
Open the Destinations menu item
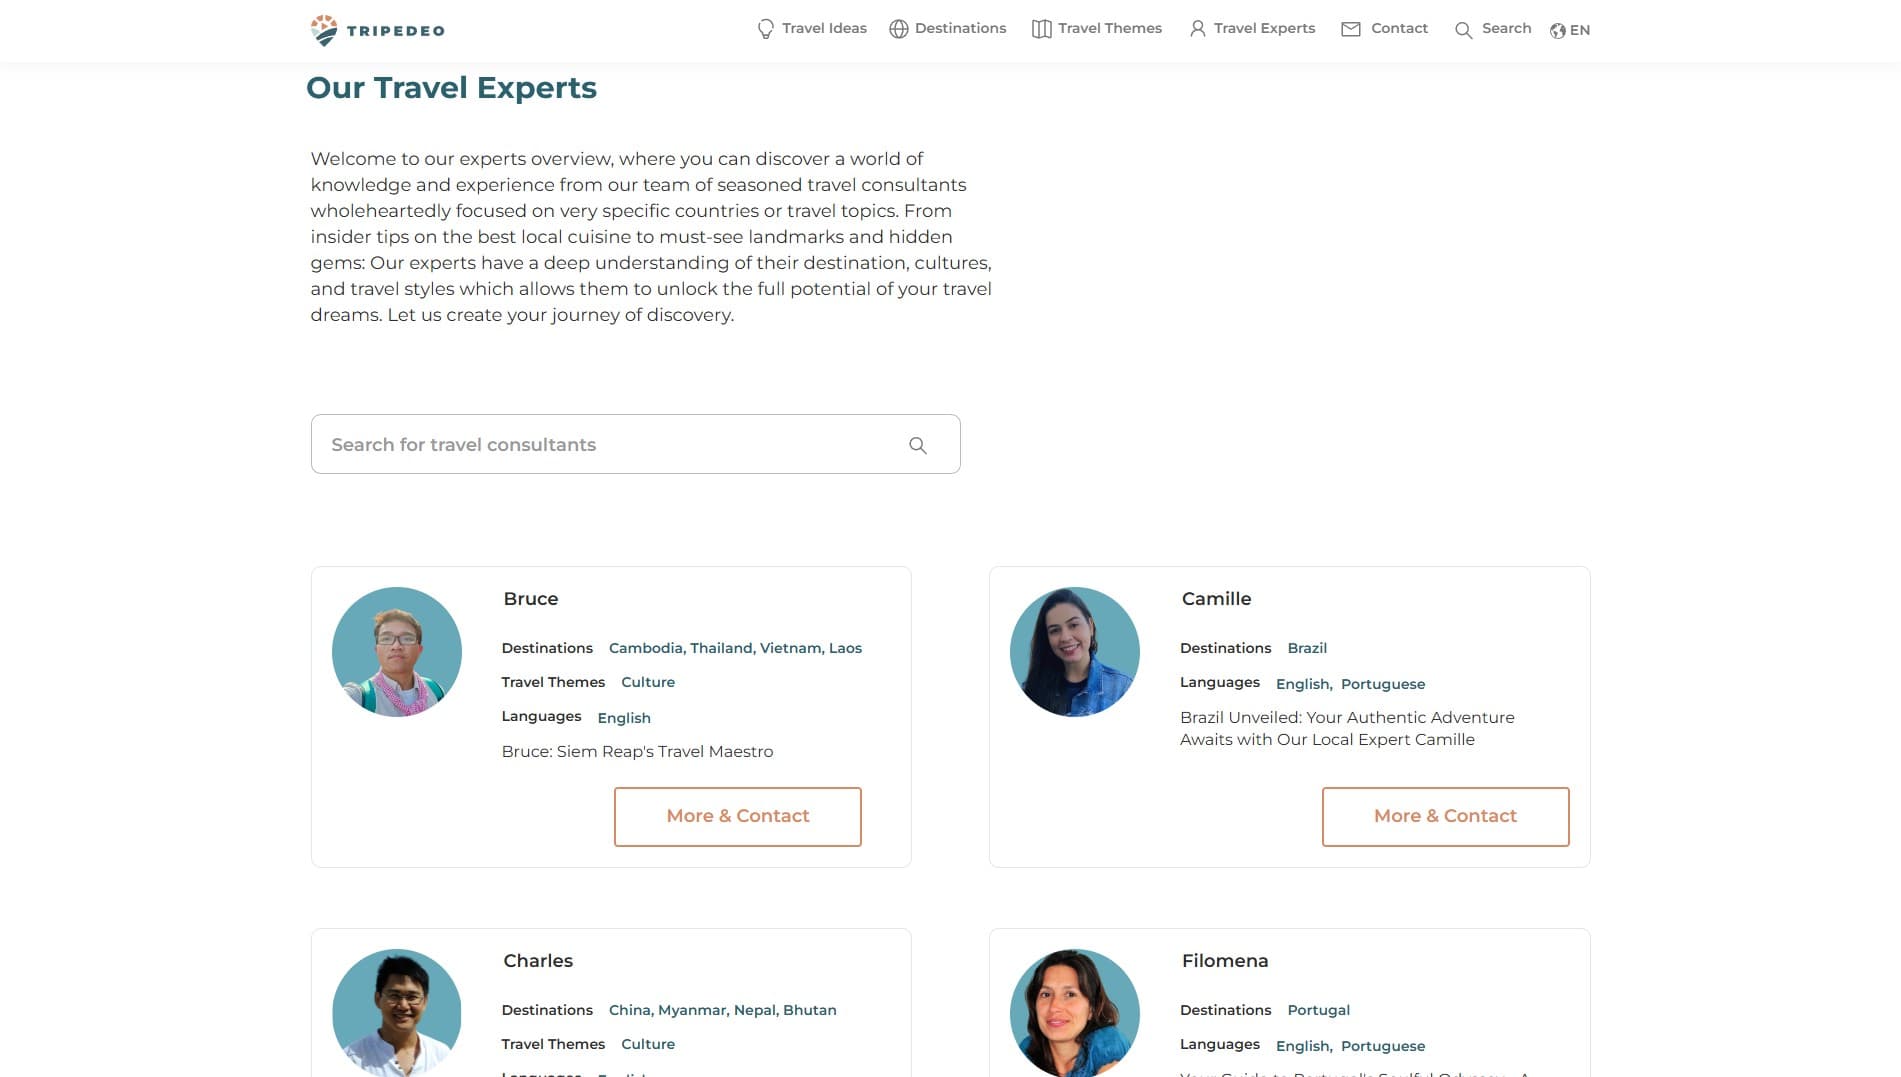click(960, 28)
